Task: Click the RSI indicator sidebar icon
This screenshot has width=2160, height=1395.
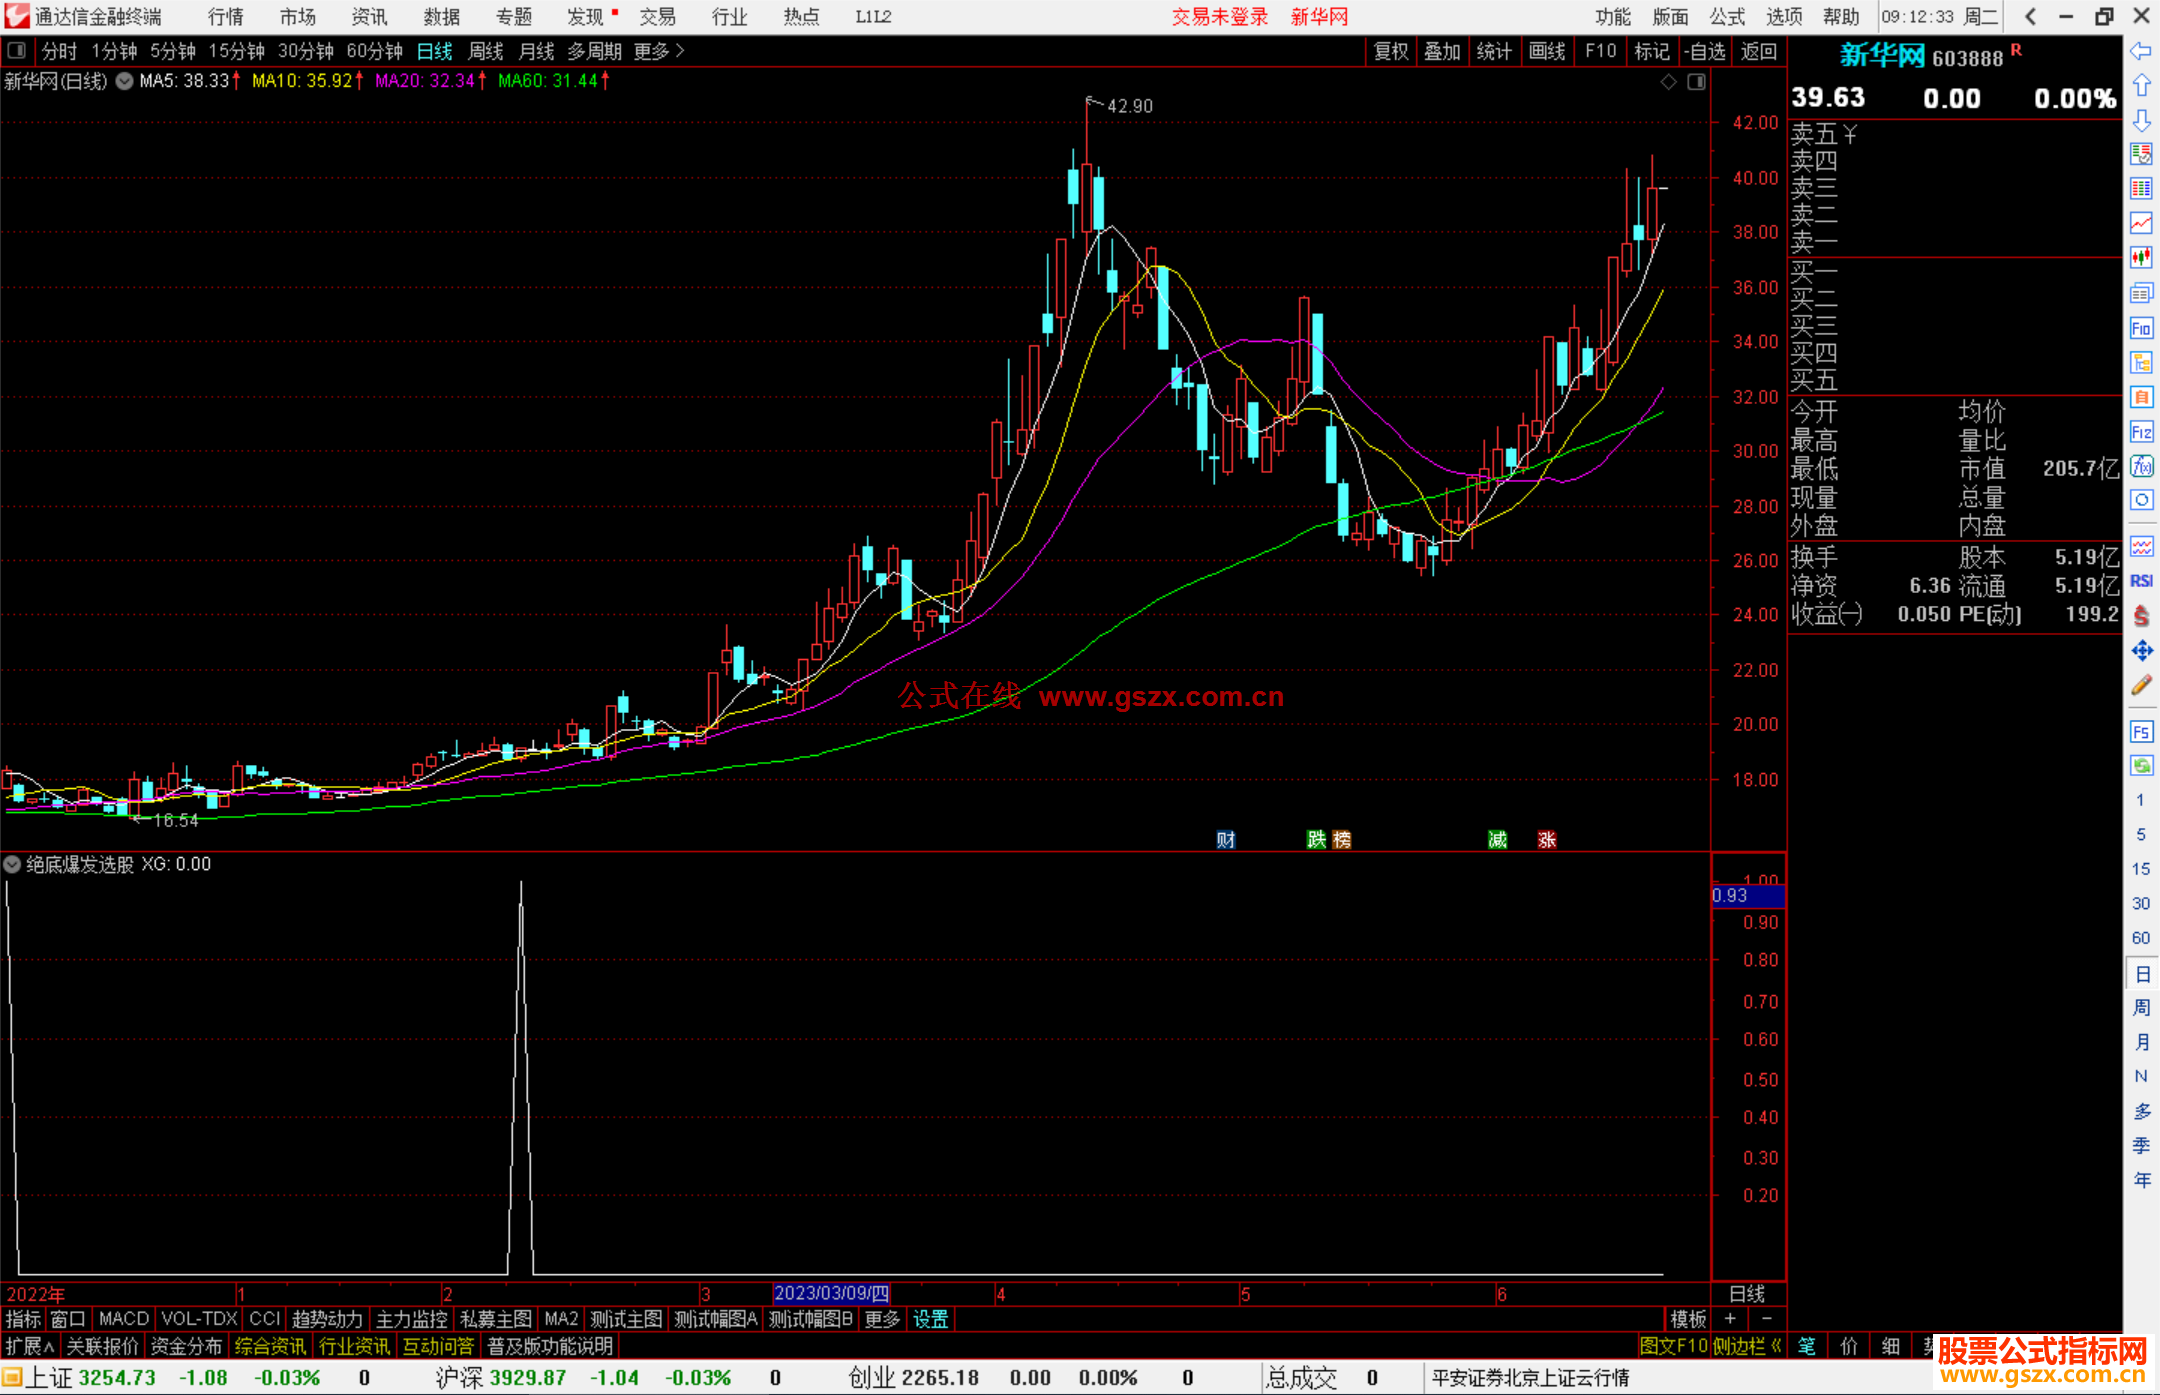Action: pyautogui.click(x=2141, y=581)
